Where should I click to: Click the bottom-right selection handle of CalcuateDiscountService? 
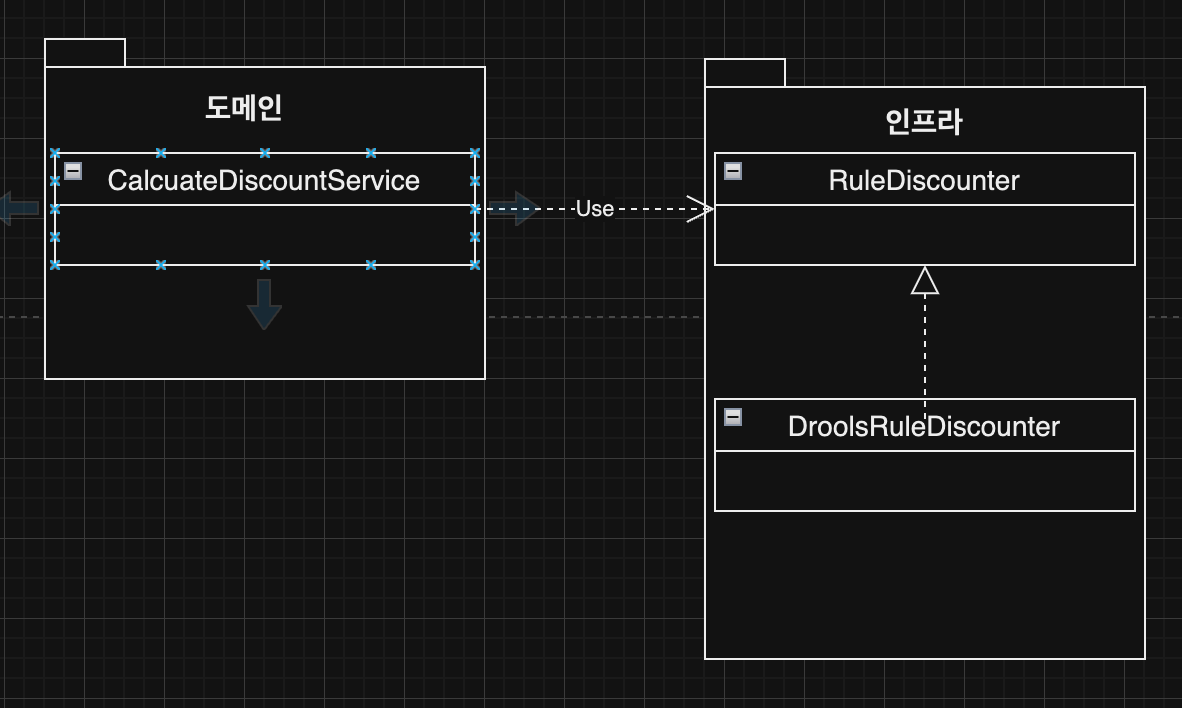pyautogui.click(x=475, y=265)
